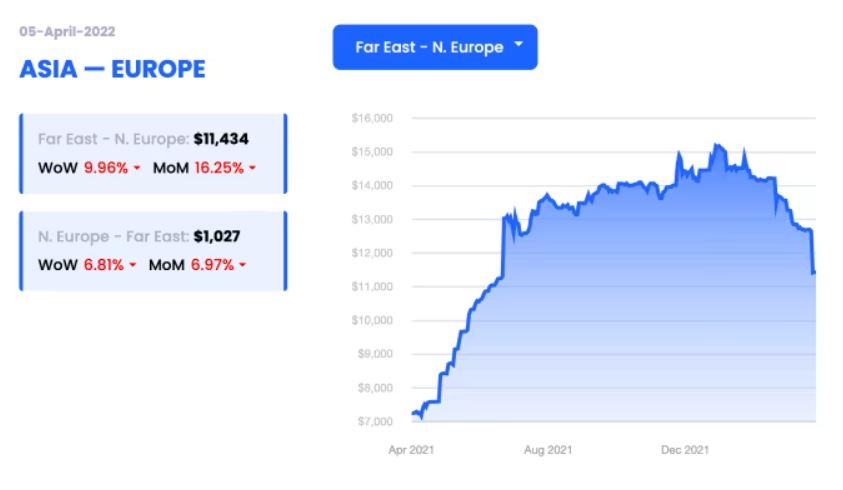Click the dropdown caret on the blue route selector
Screen dimensions: 843x490
[x=518, y=45]
